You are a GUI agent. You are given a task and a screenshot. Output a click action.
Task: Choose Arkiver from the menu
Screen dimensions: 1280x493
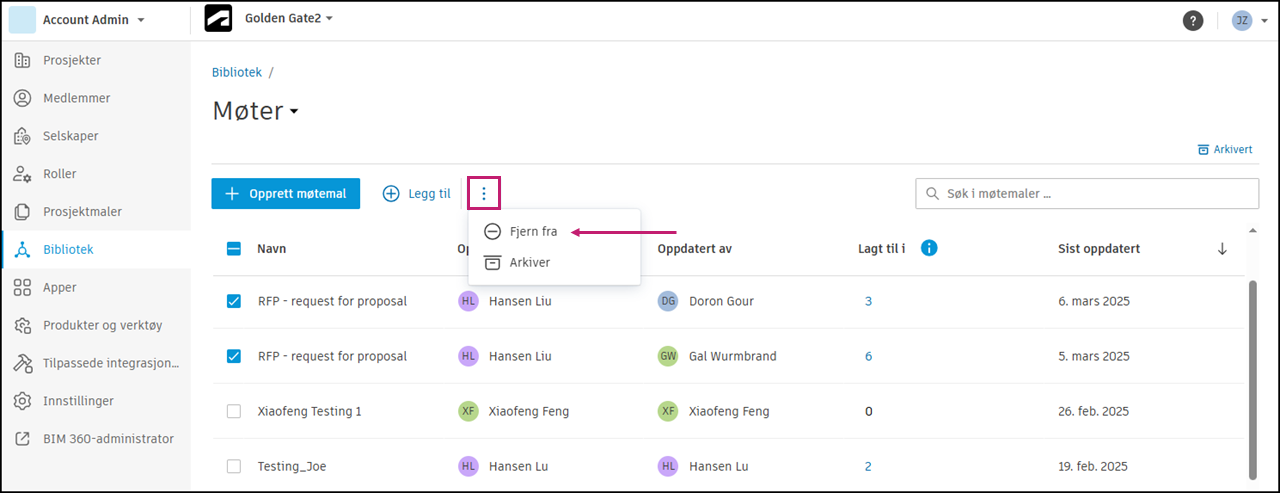(x=529, y=262)
